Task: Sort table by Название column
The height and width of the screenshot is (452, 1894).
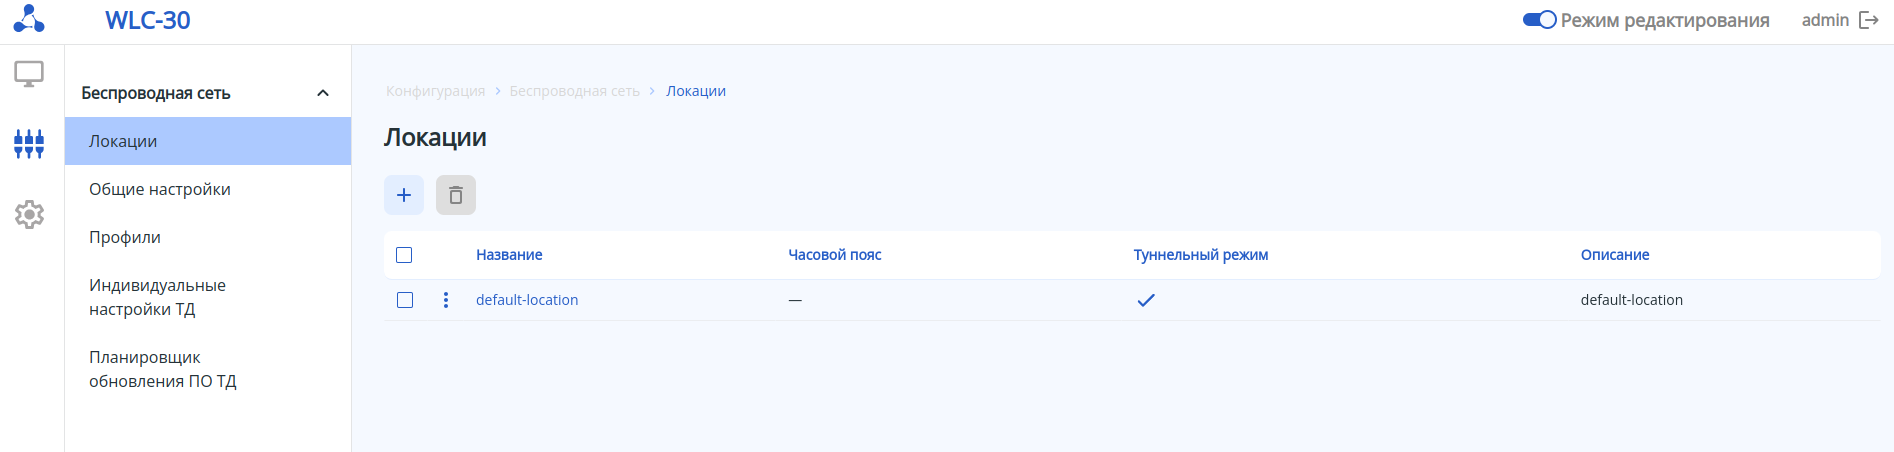Action: coord(509,255)
